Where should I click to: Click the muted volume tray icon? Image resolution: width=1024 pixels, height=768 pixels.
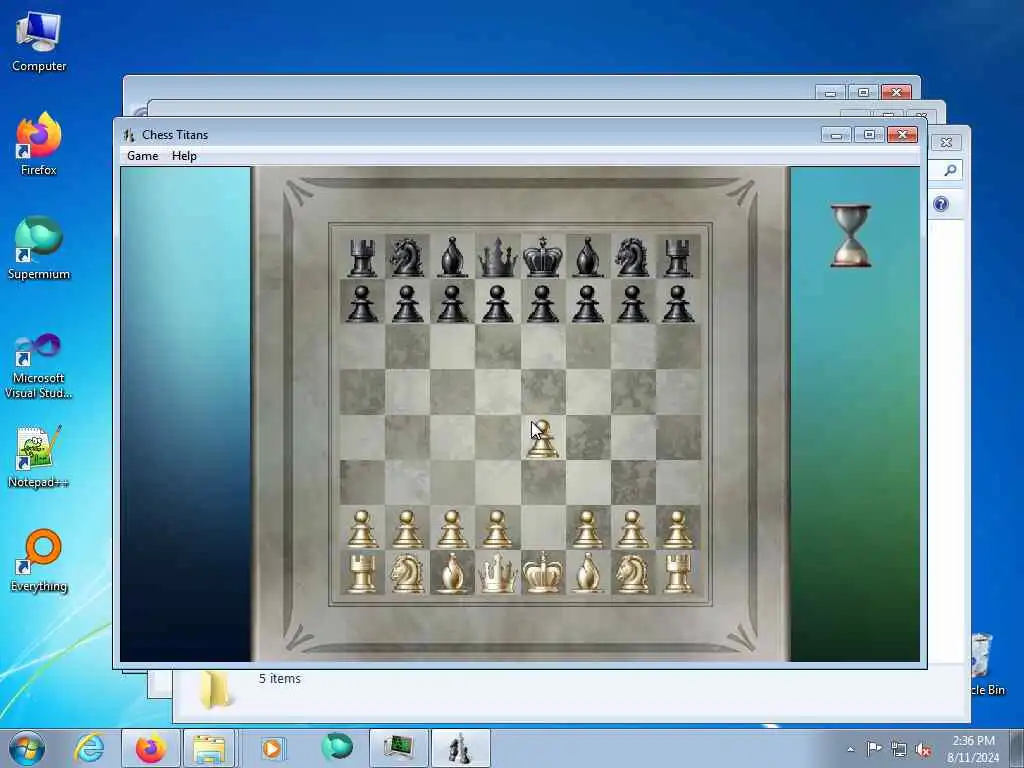tap(923, 750)
